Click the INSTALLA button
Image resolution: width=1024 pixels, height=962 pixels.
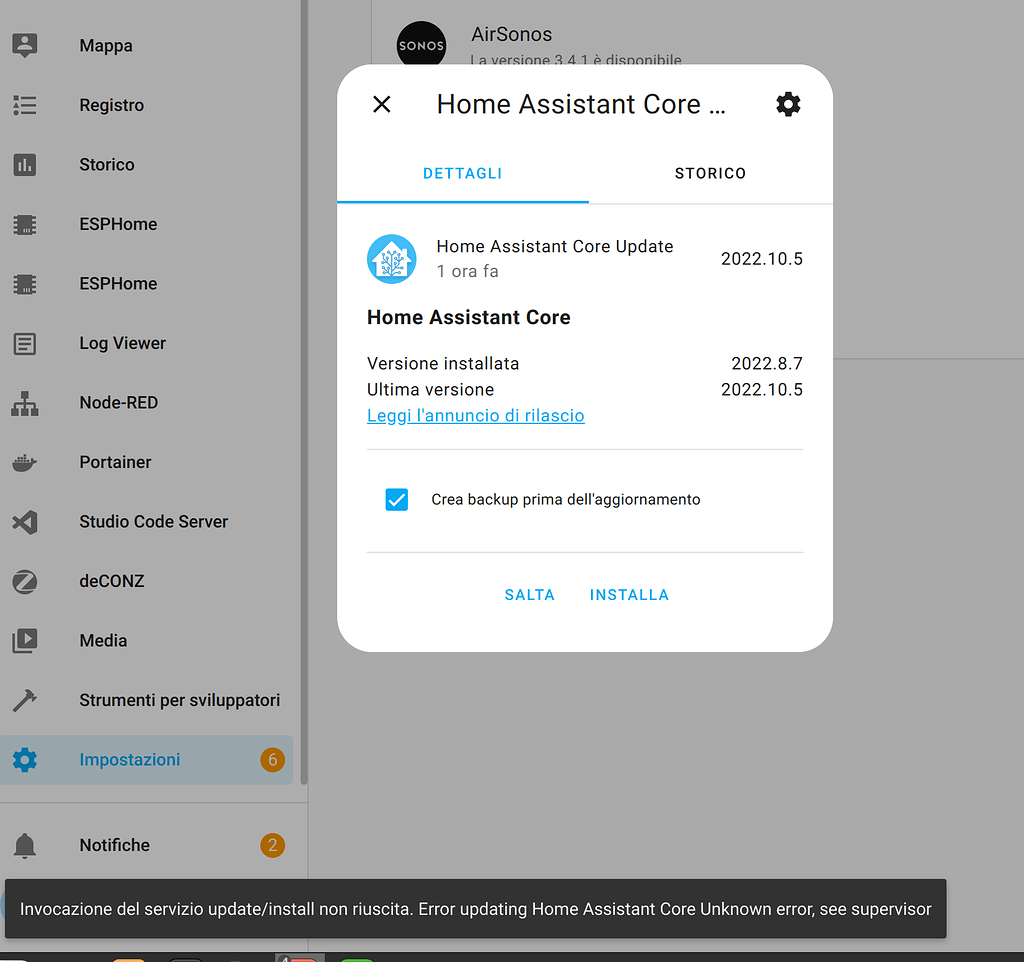pyautogui.click(x=629, y=594)
